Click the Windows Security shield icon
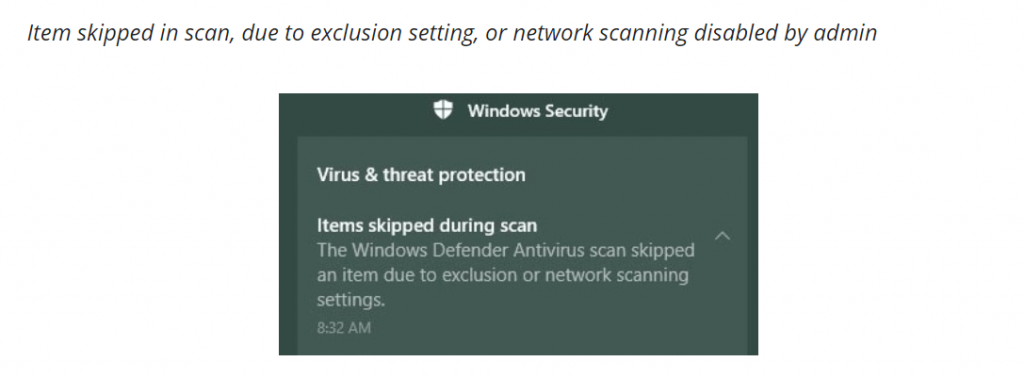This screenshot has width=1024, height=378. 443,110
